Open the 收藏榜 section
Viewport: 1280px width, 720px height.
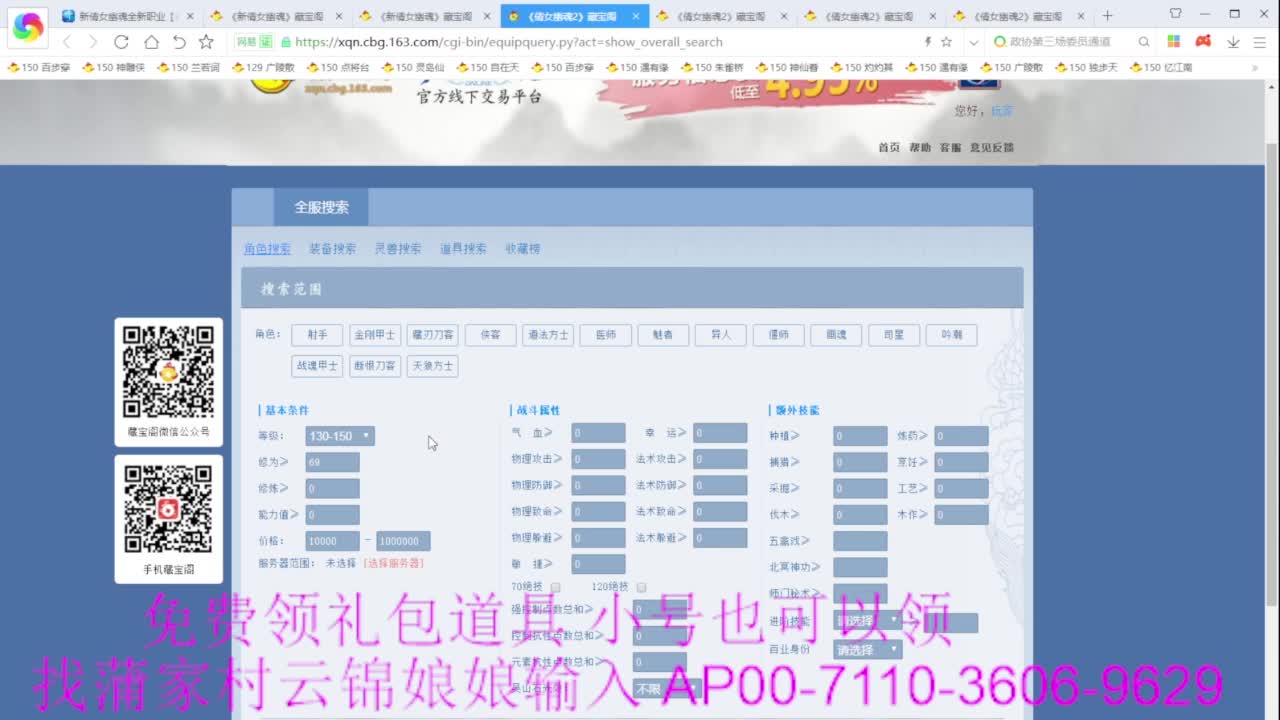tap(522, 249)
